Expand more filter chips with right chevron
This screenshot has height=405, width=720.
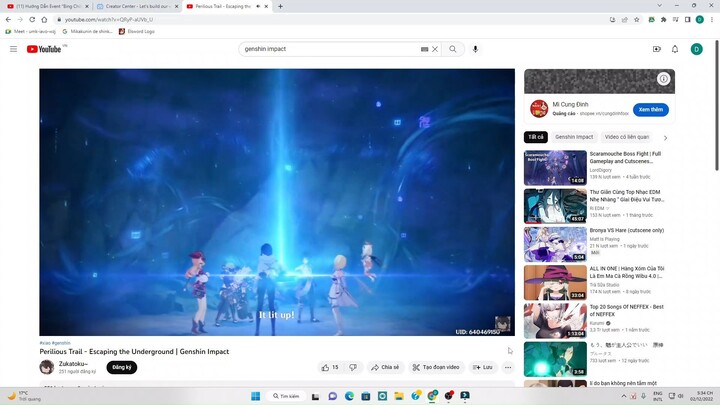click(x=665, y=137)
